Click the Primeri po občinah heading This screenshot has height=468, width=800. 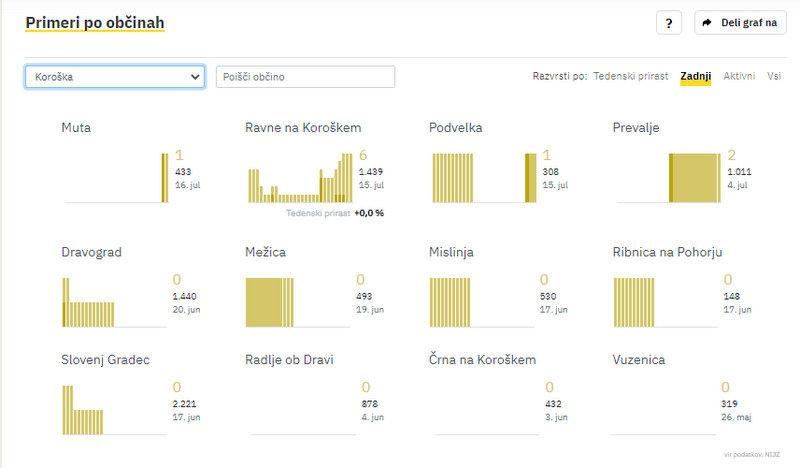tap(95, 22)
